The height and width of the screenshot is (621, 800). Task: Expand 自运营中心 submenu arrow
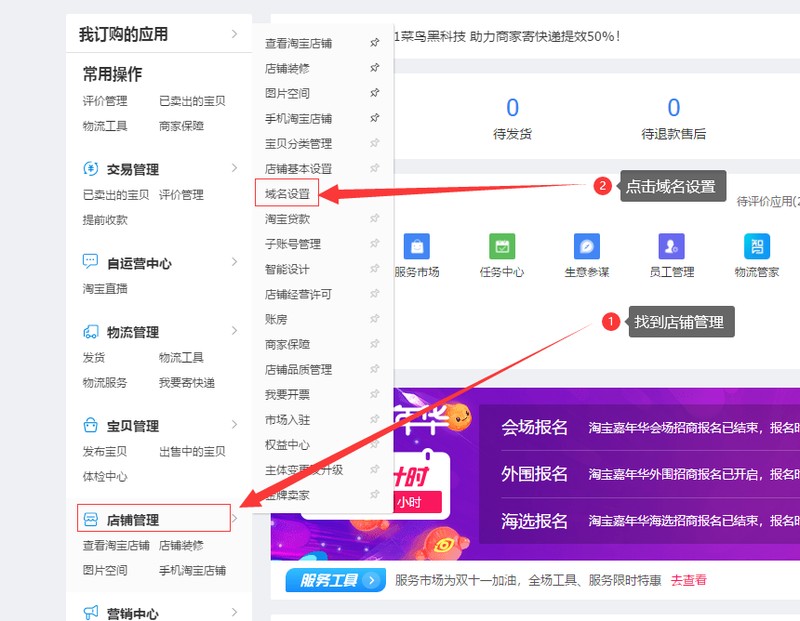pyautogui.click(x=234, y=262)
